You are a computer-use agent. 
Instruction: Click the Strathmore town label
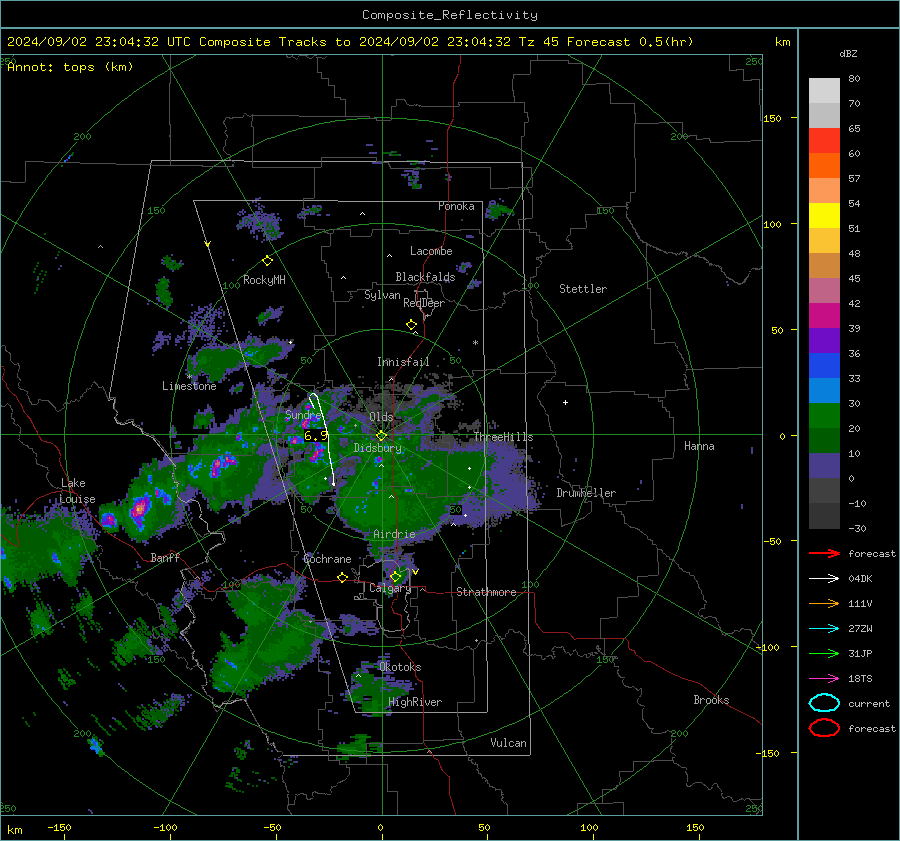486,592
